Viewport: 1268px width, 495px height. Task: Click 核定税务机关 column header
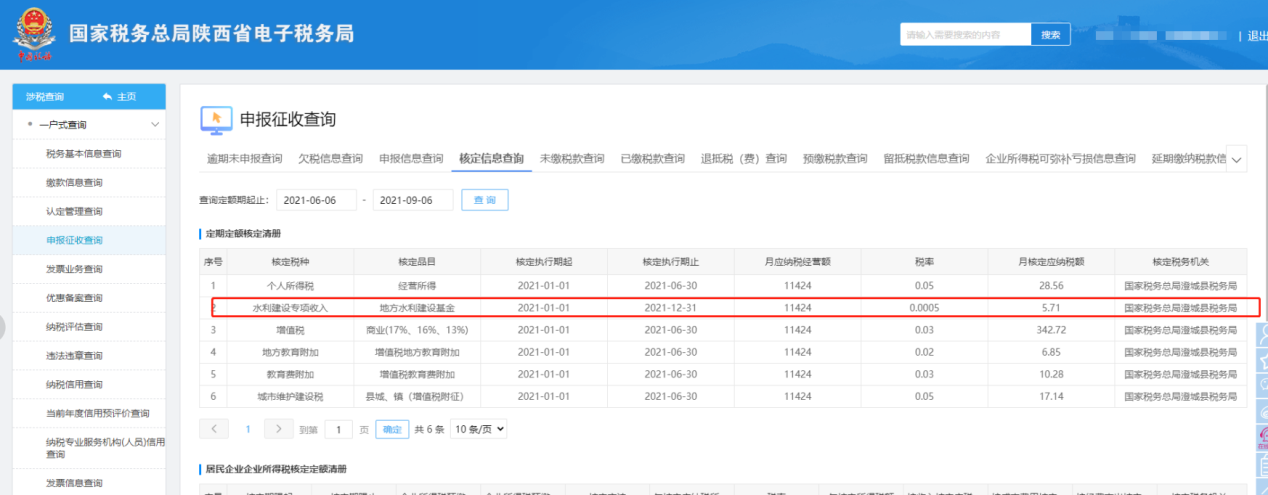(x=1180, y=262)
